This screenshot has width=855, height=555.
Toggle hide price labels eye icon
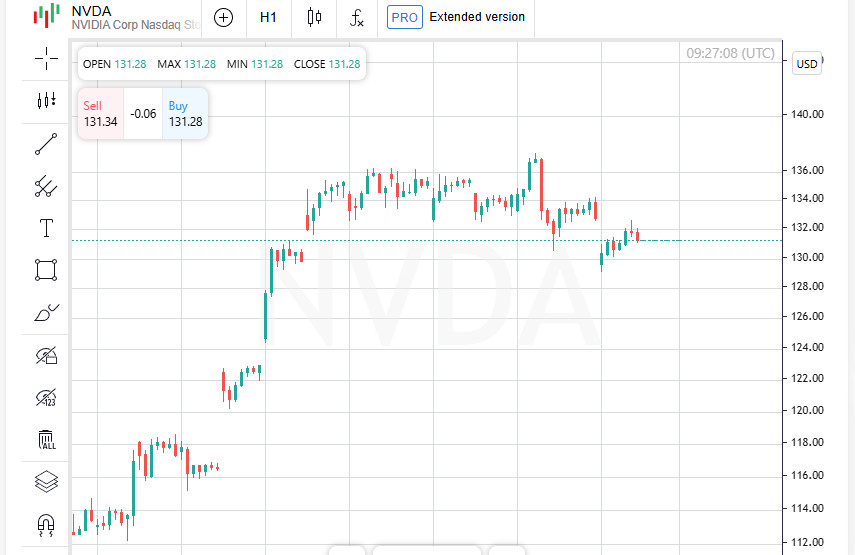tap(46, 397)
